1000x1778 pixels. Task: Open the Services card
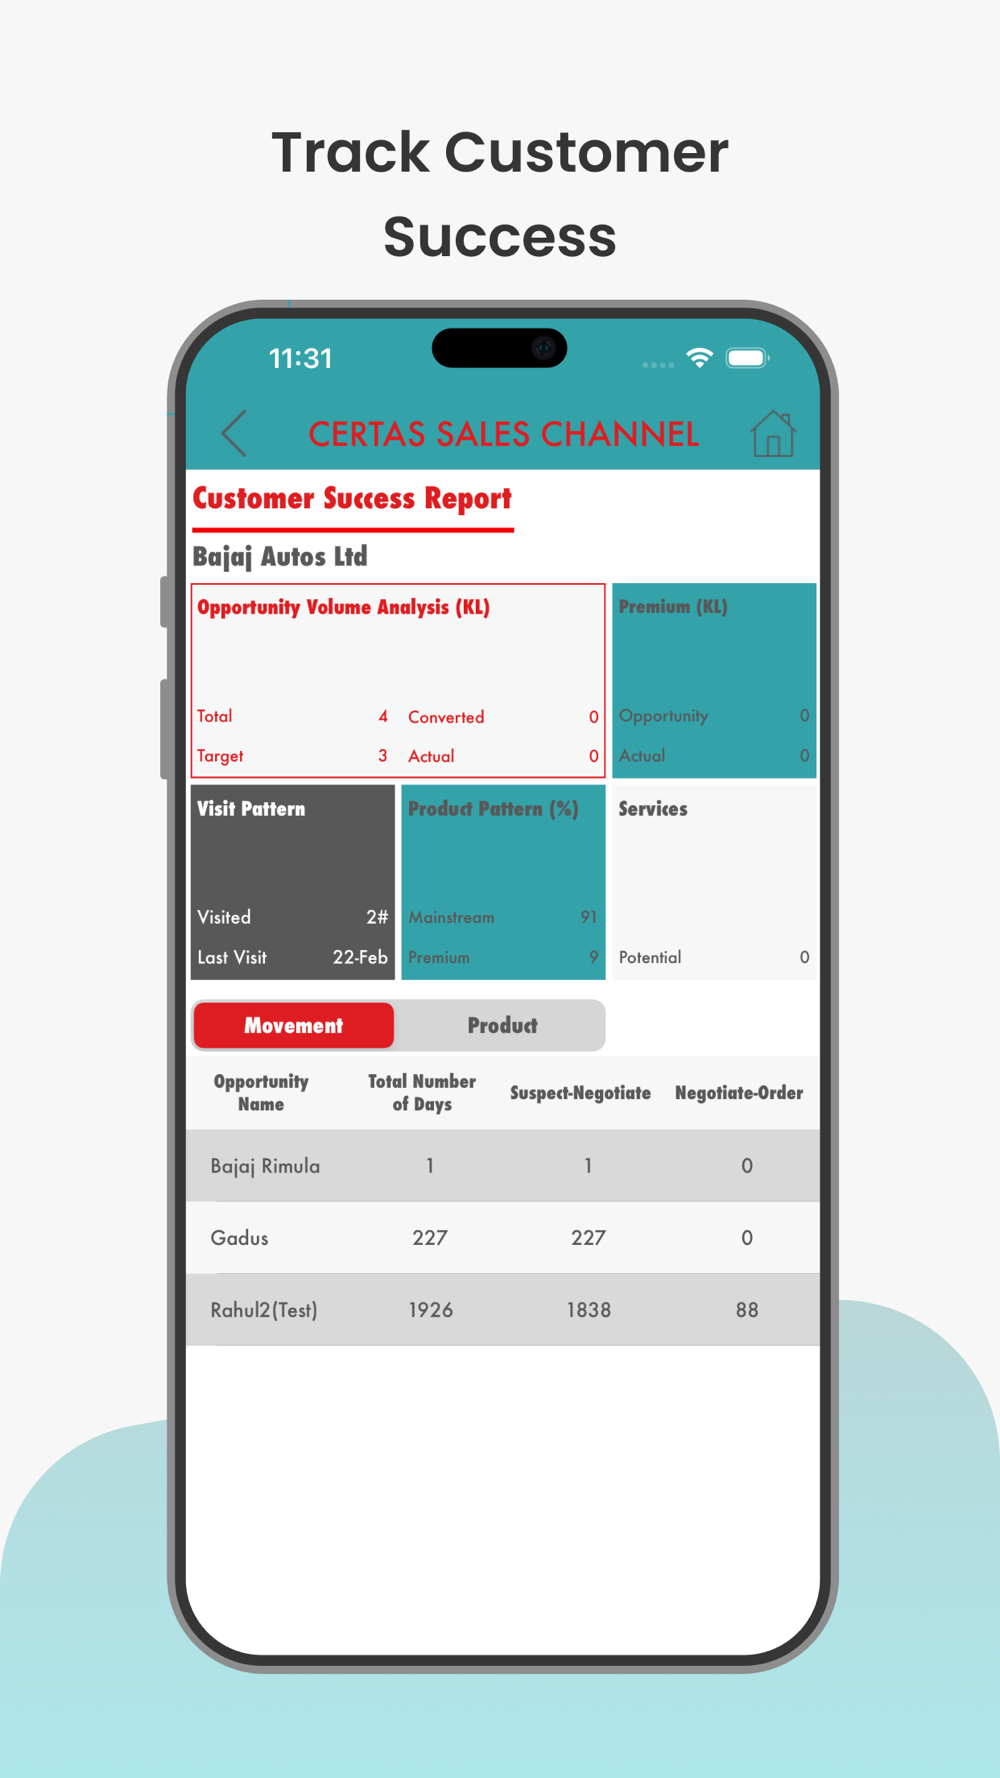[x=714, y=882]
